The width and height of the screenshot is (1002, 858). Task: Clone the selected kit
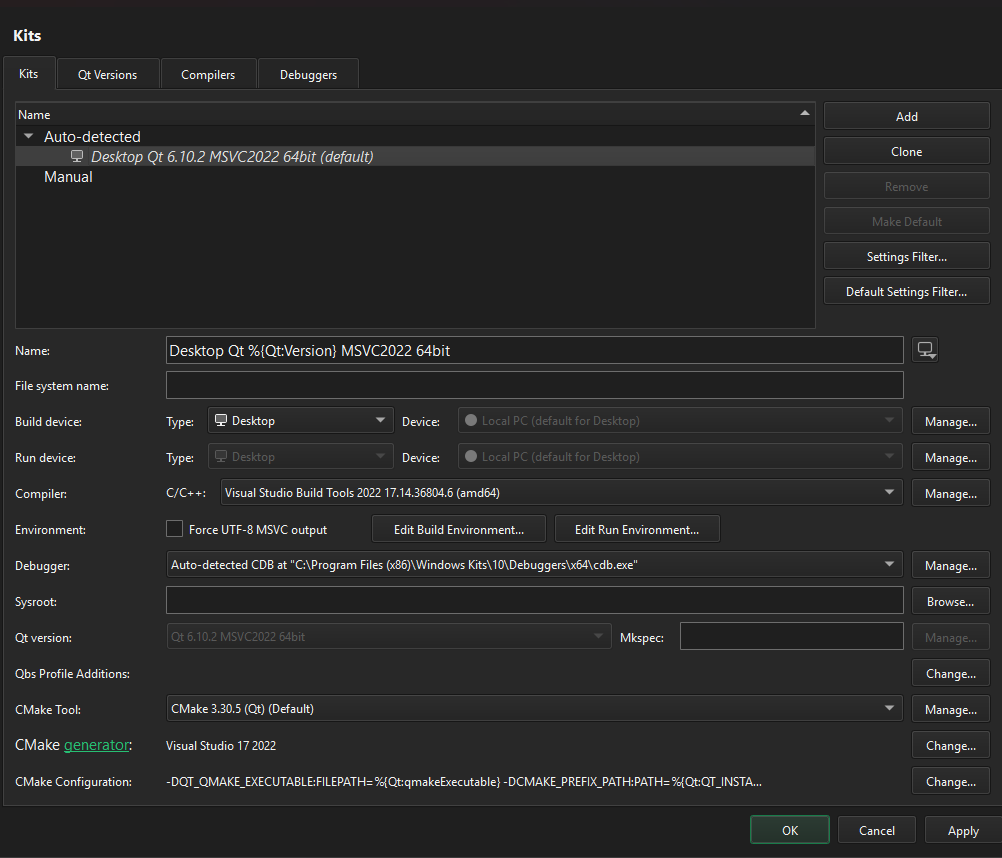(x=906, y=152)
